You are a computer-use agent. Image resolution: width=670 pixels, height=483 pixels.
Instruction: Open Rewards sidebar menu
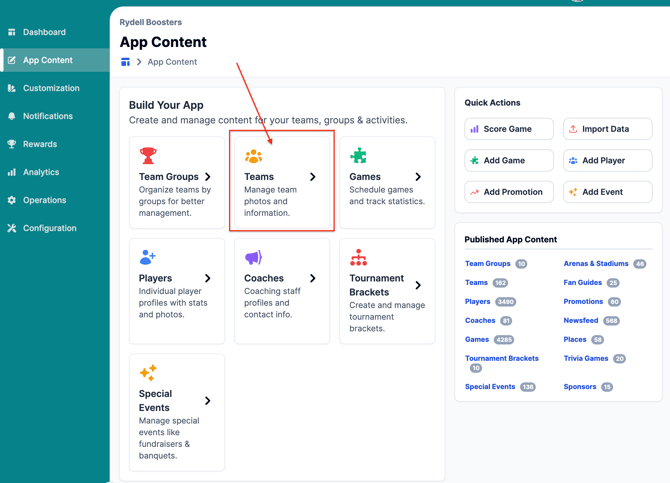pyautogui.click(x=55, y=144)
